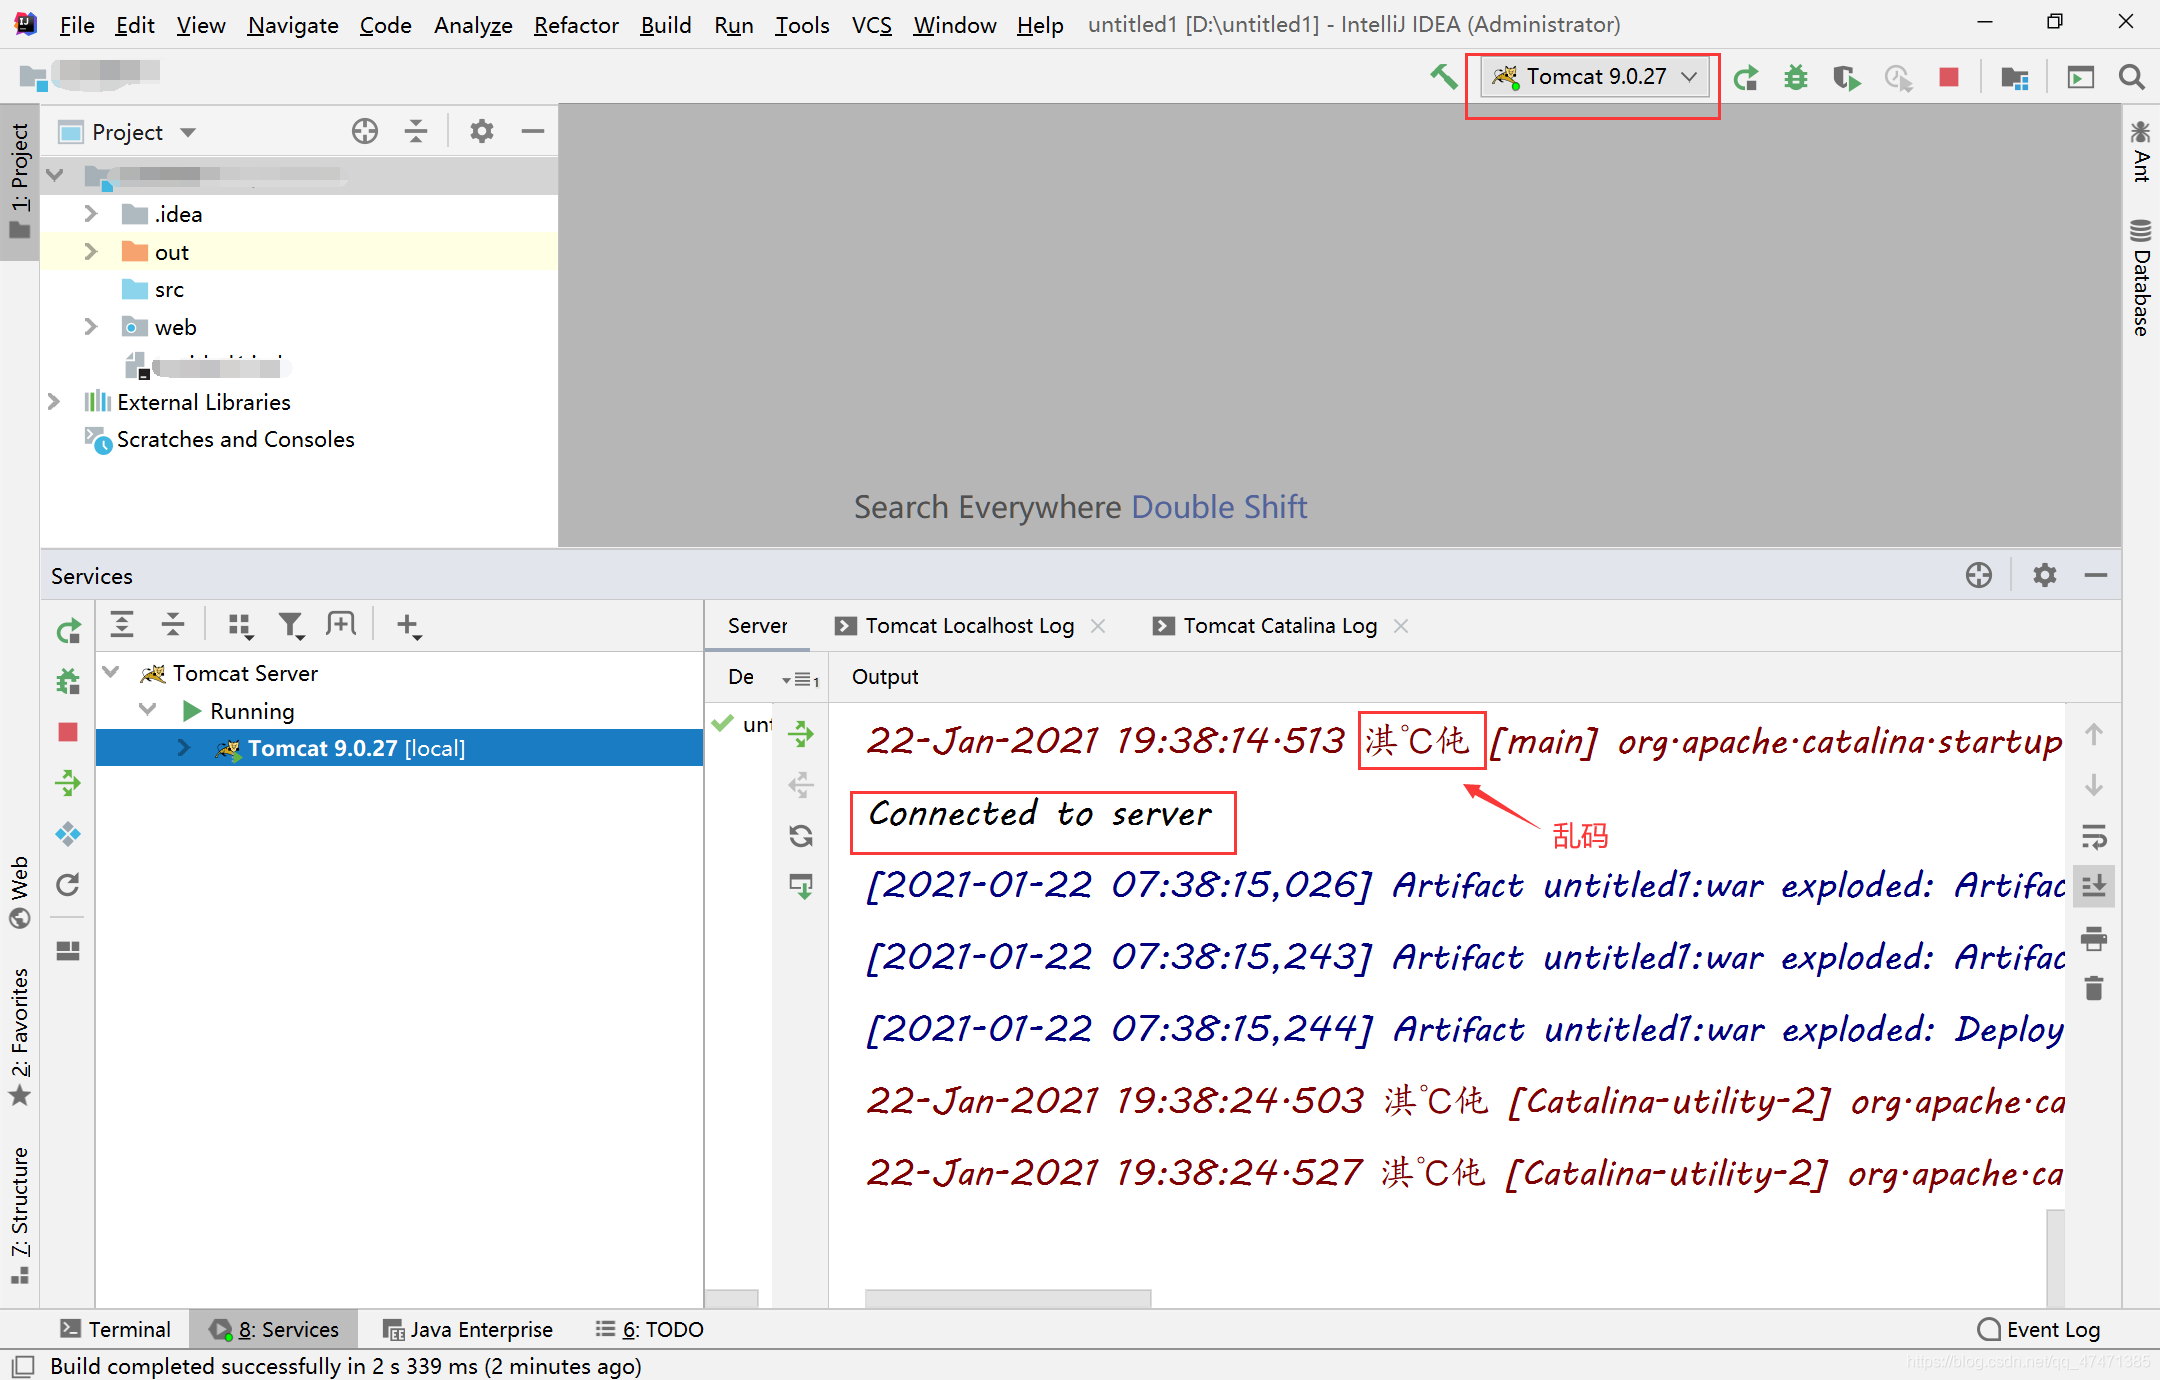Open the Services filter dropdown
Image resolution: width=2160 pixels, height=1380 pixels.
pyautogui.click(x=291, y=626)
